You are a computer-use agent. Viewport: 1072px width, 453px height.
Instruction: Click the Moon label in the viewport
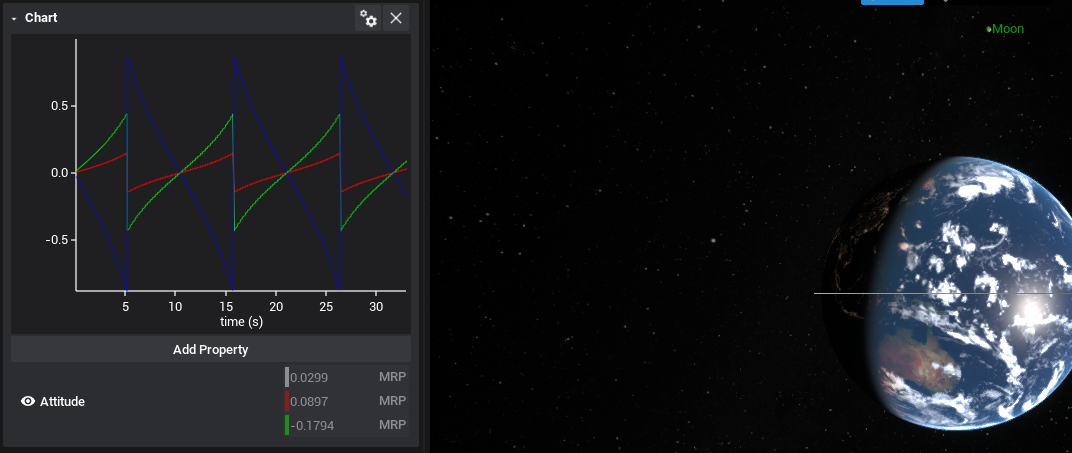pos(1006,29)
